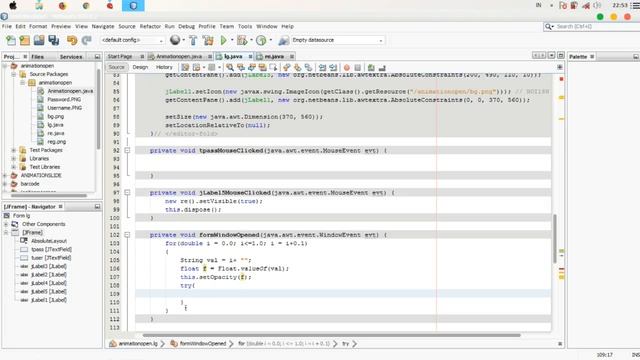Open the Debug menu
Image resolution: width=640 pixels, height=360 pixels.
point(187,26)
